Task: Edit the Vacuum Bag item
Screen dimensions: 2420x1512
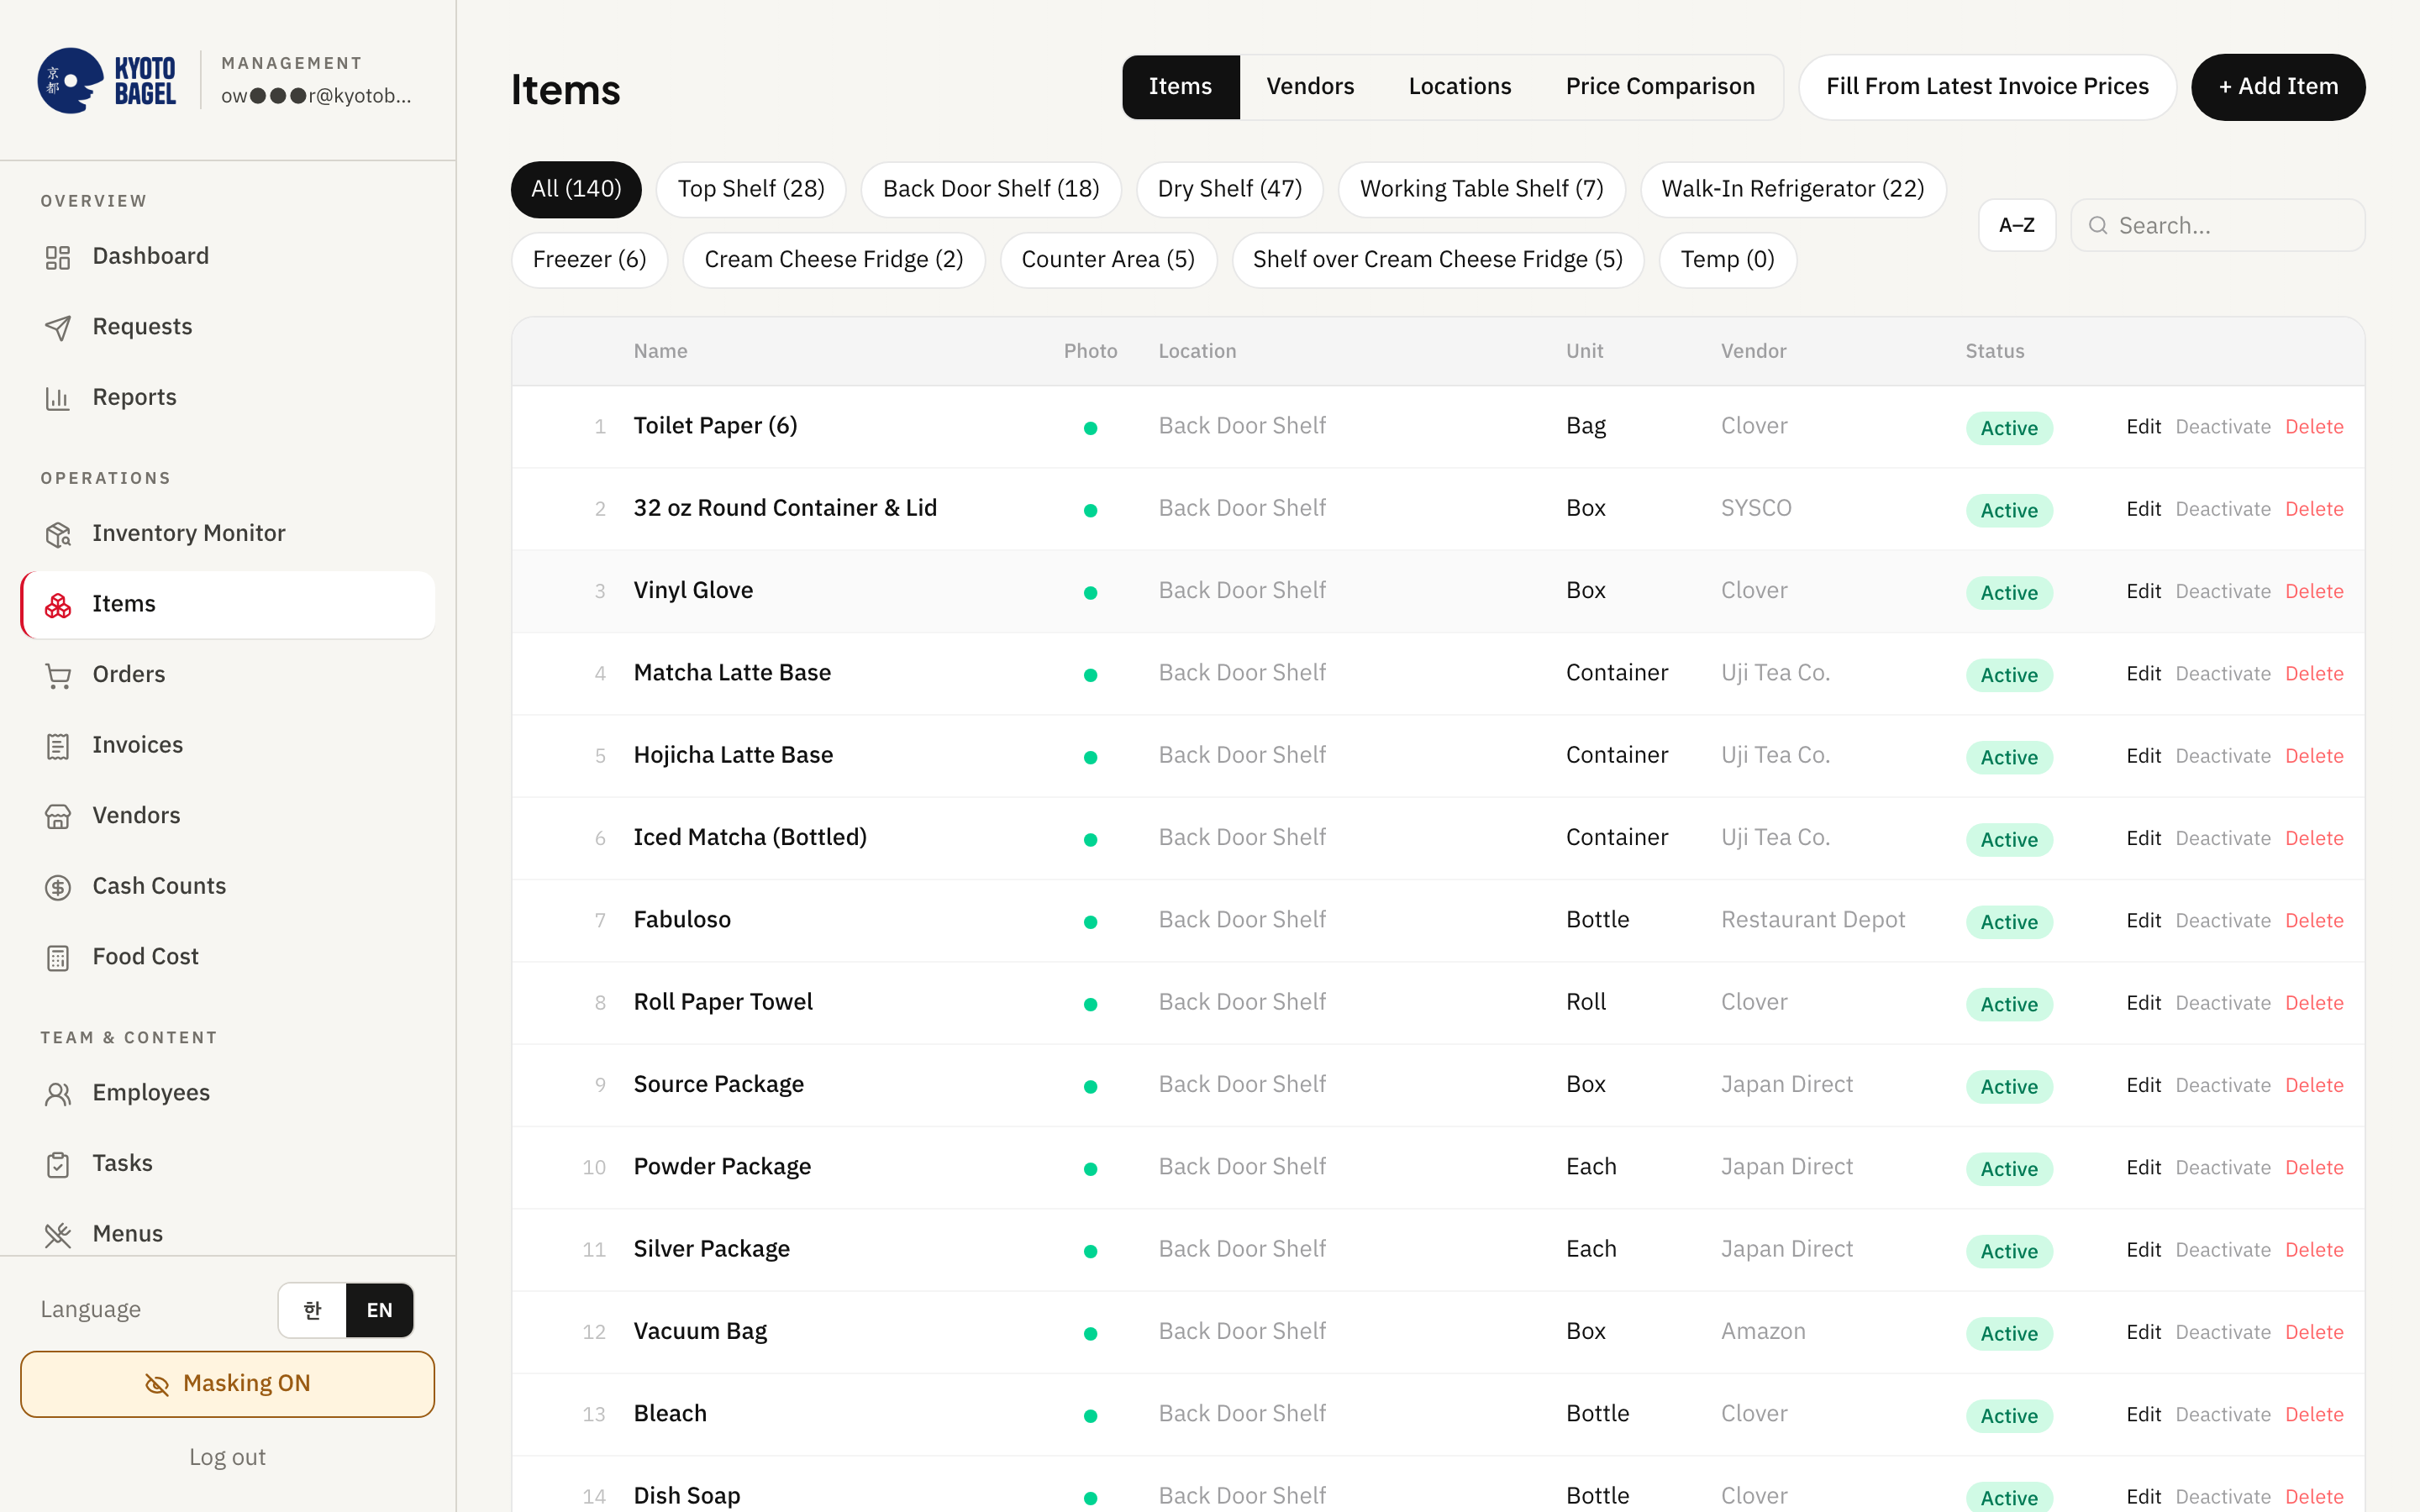Action: click(x=2143, y=1332)
